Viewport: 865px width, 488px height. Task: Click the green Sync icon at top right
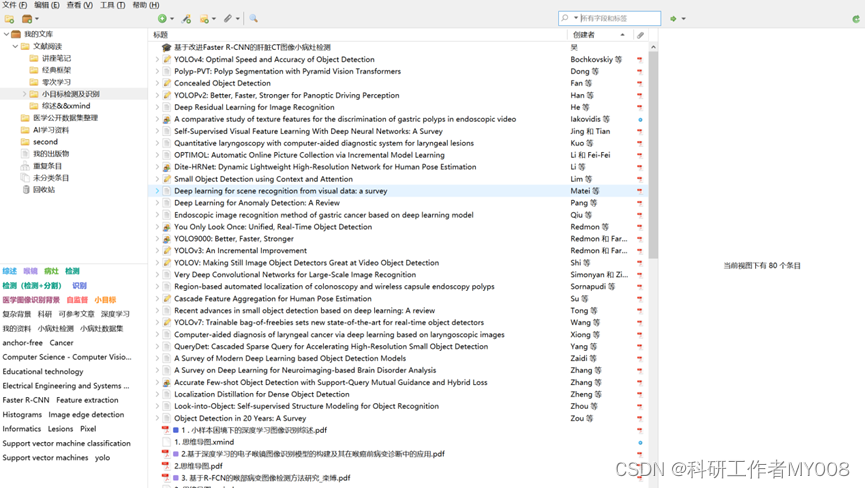pyautogui.click(x=856, y=19)
